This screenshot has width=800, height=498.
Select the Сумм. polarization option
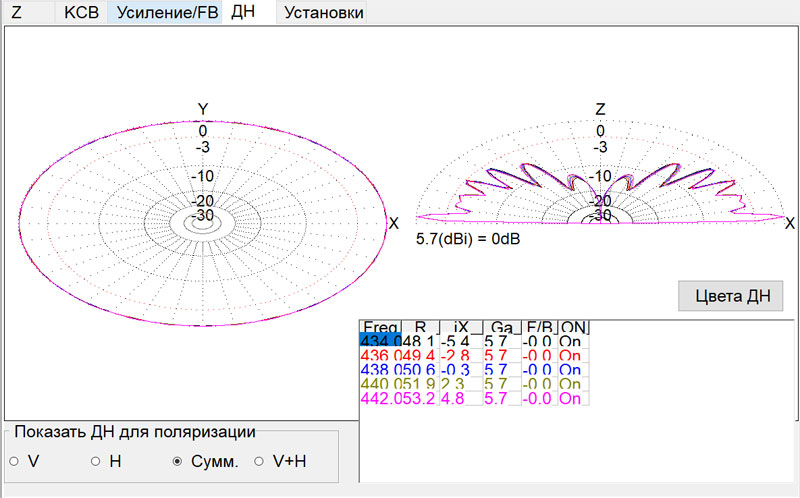(178, 461)
